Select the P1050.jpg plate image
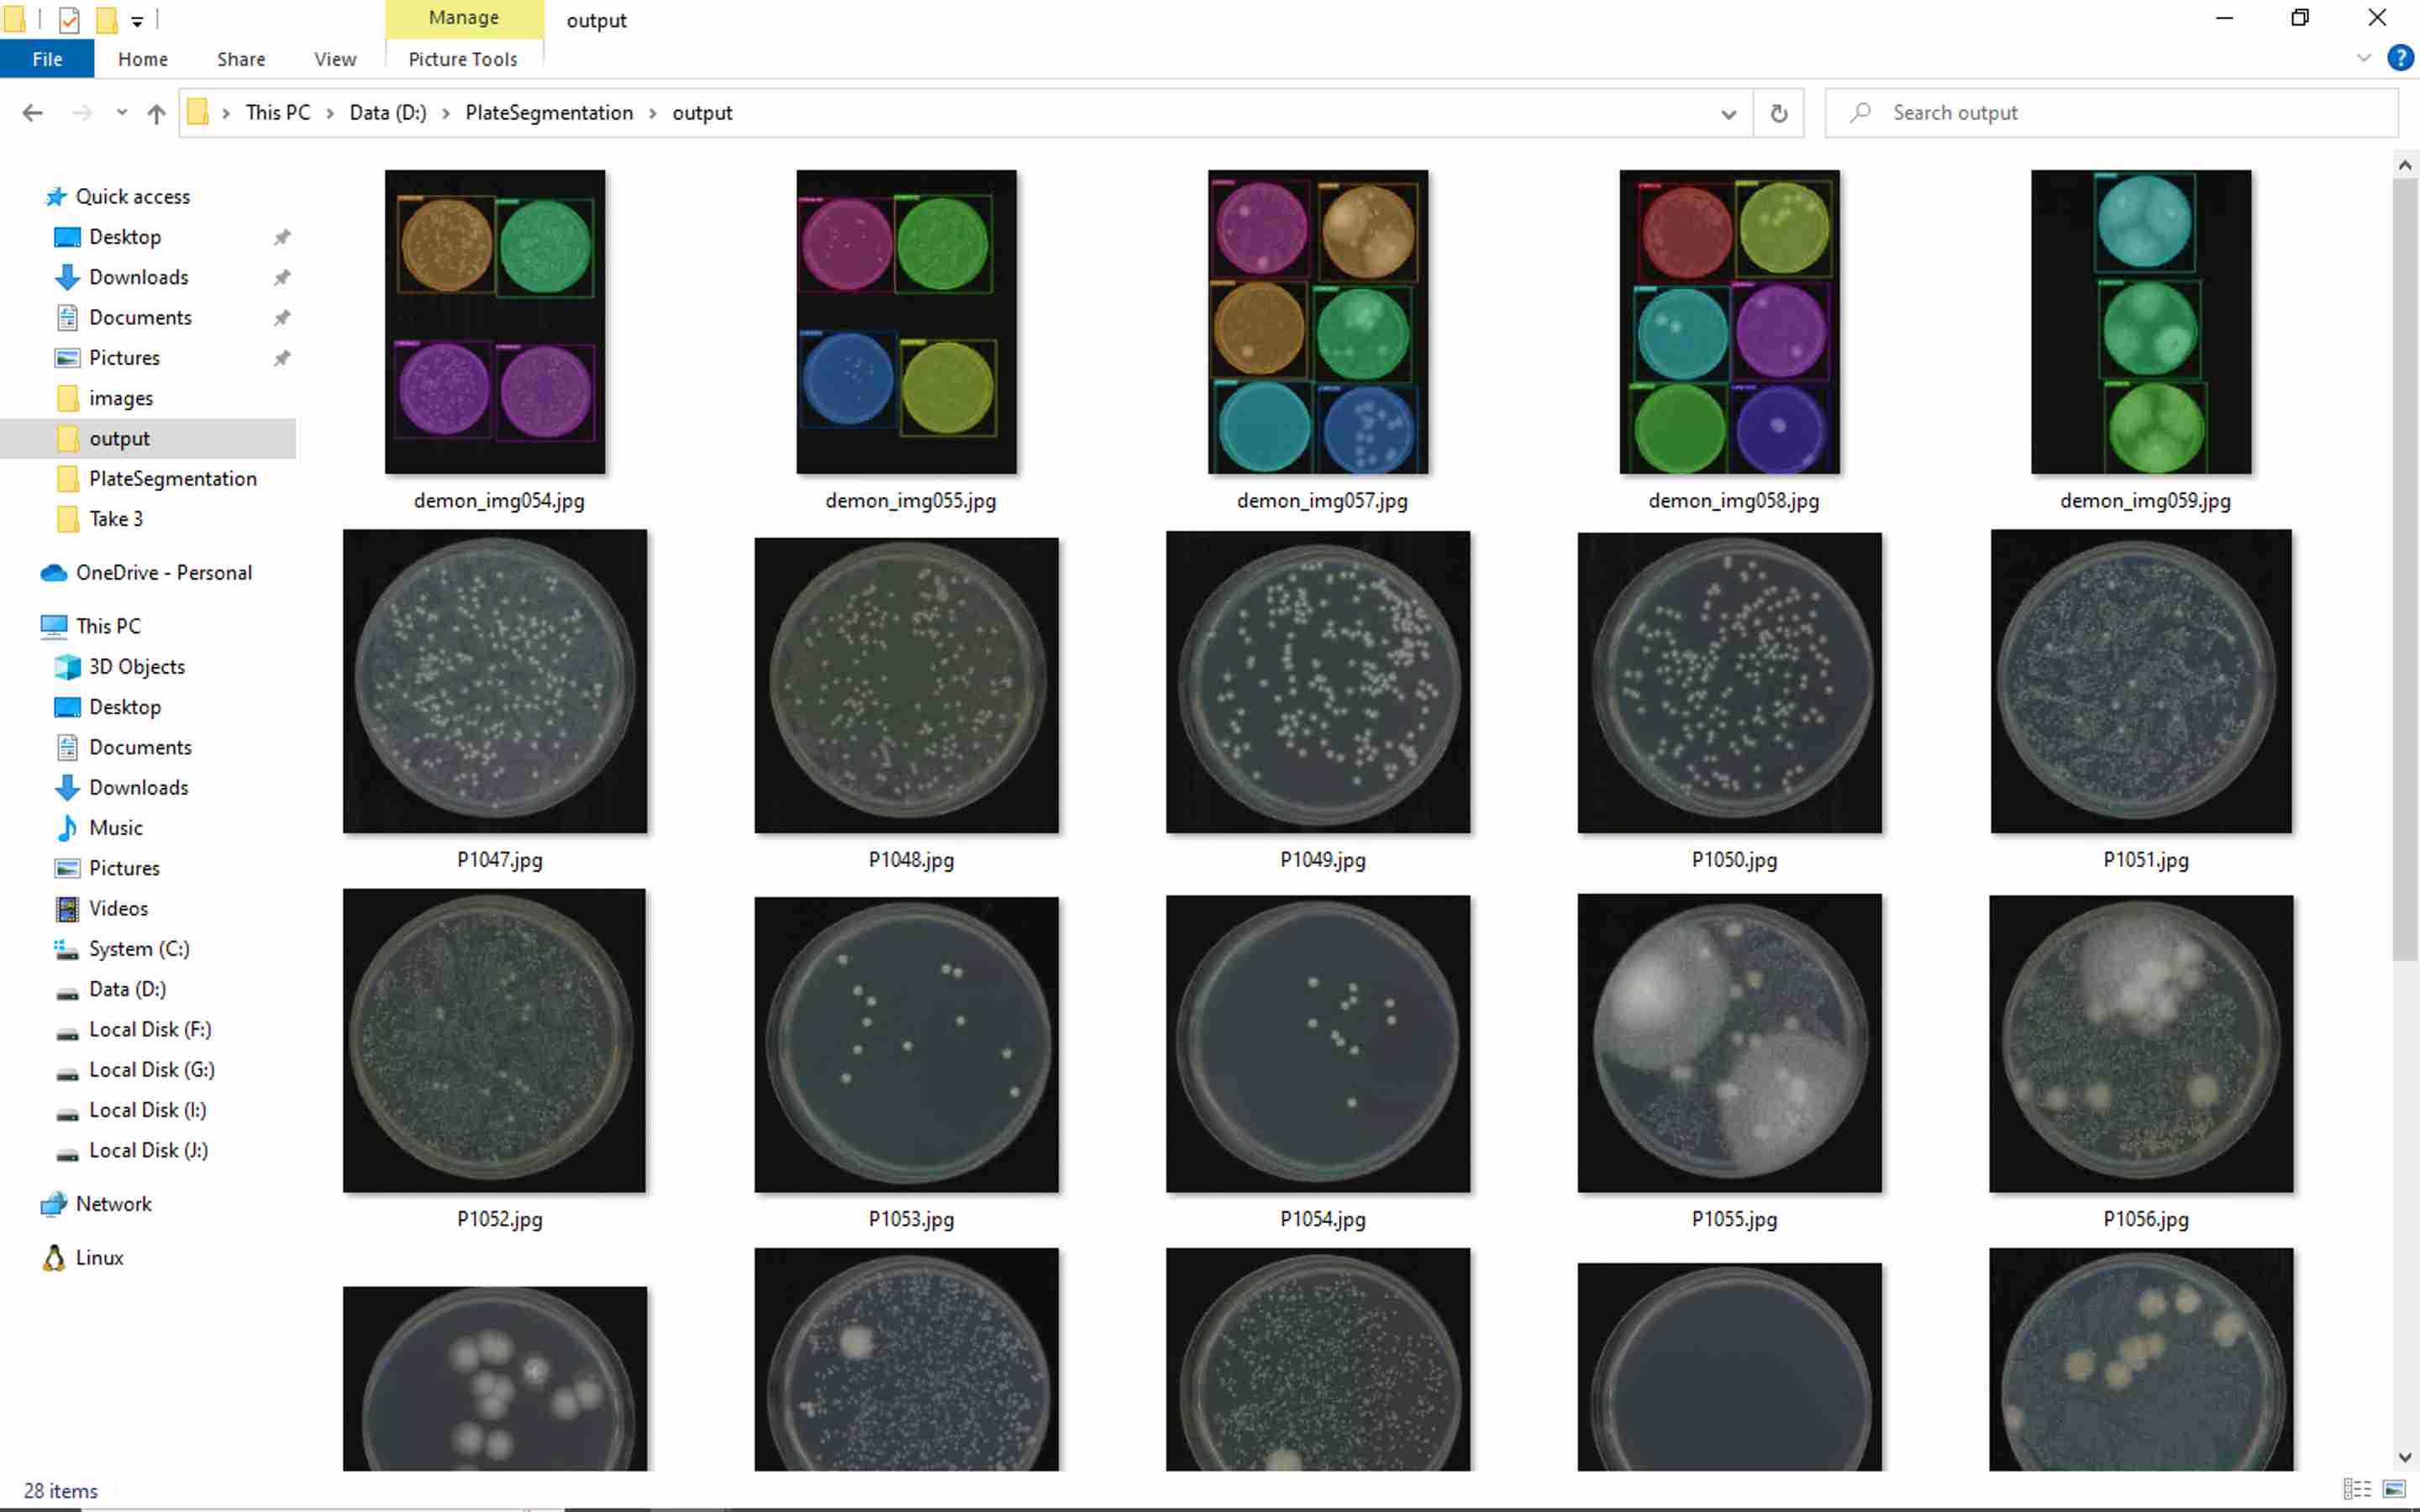This screenshot has width=2420, height=1512. point(1729,682)
